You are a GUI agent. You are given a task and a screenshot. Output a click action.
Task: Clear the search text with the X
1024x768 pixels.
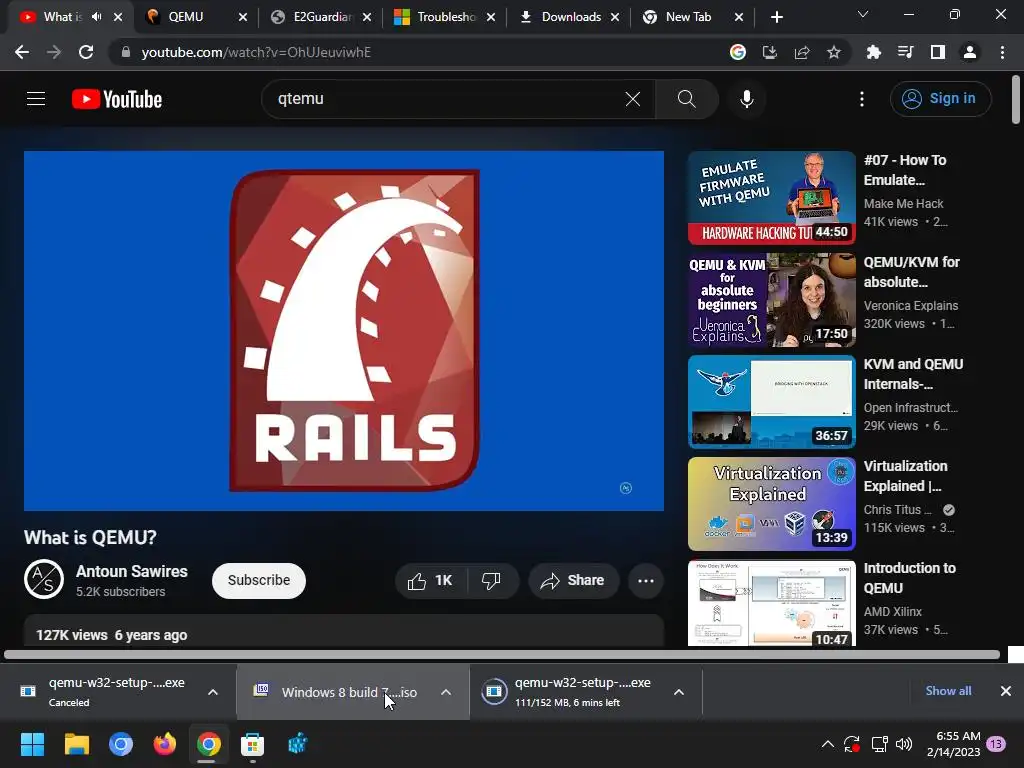point(632,99)
